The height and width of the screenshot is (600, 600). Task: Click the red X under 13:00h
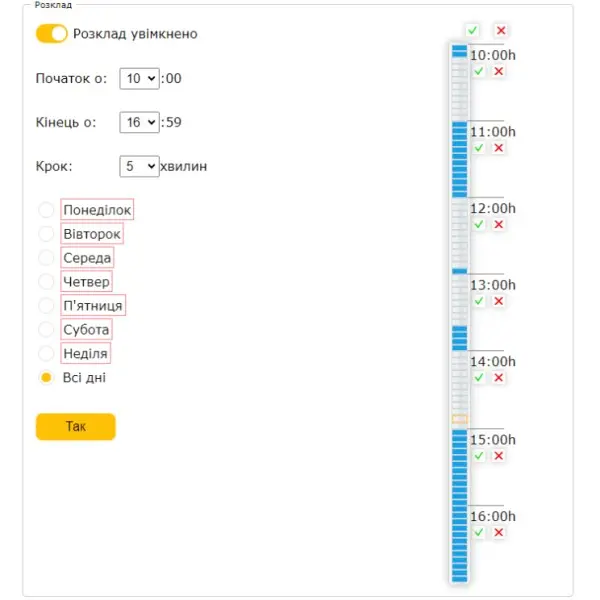point(498,301)
